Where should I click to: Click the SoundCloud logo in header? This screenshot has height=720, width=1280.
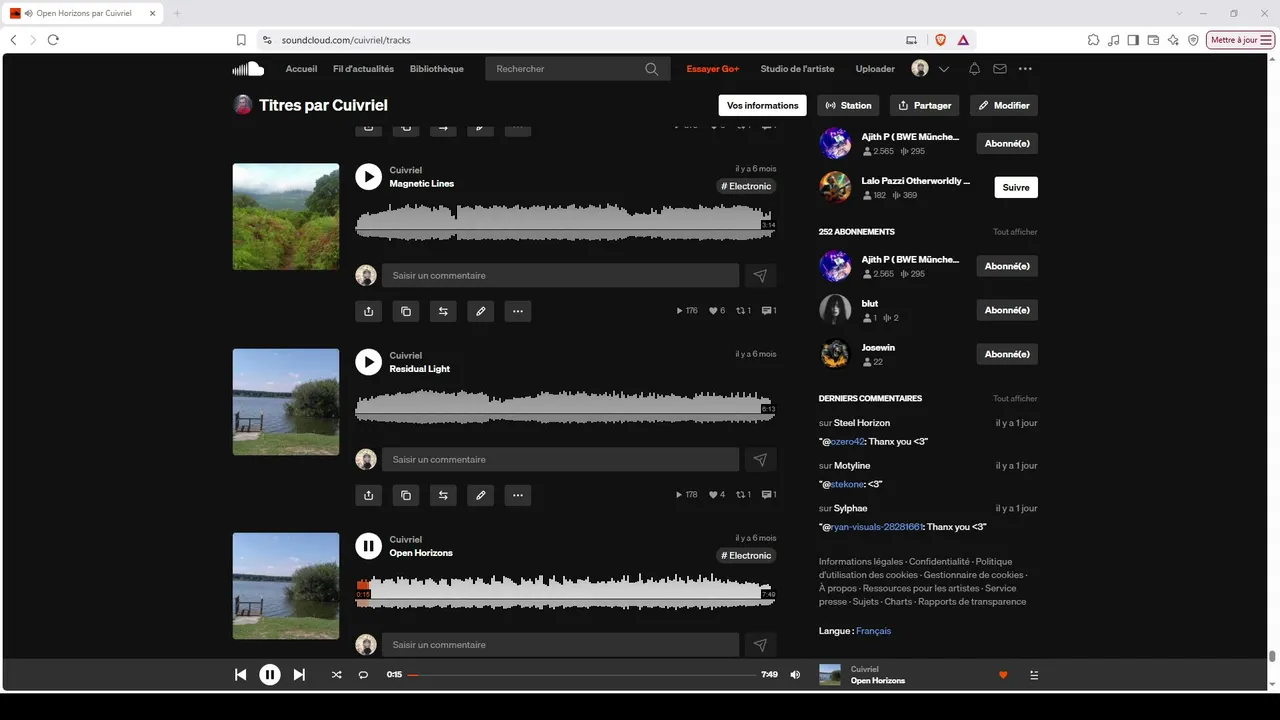pyautogui.click(x=248, y=69)
